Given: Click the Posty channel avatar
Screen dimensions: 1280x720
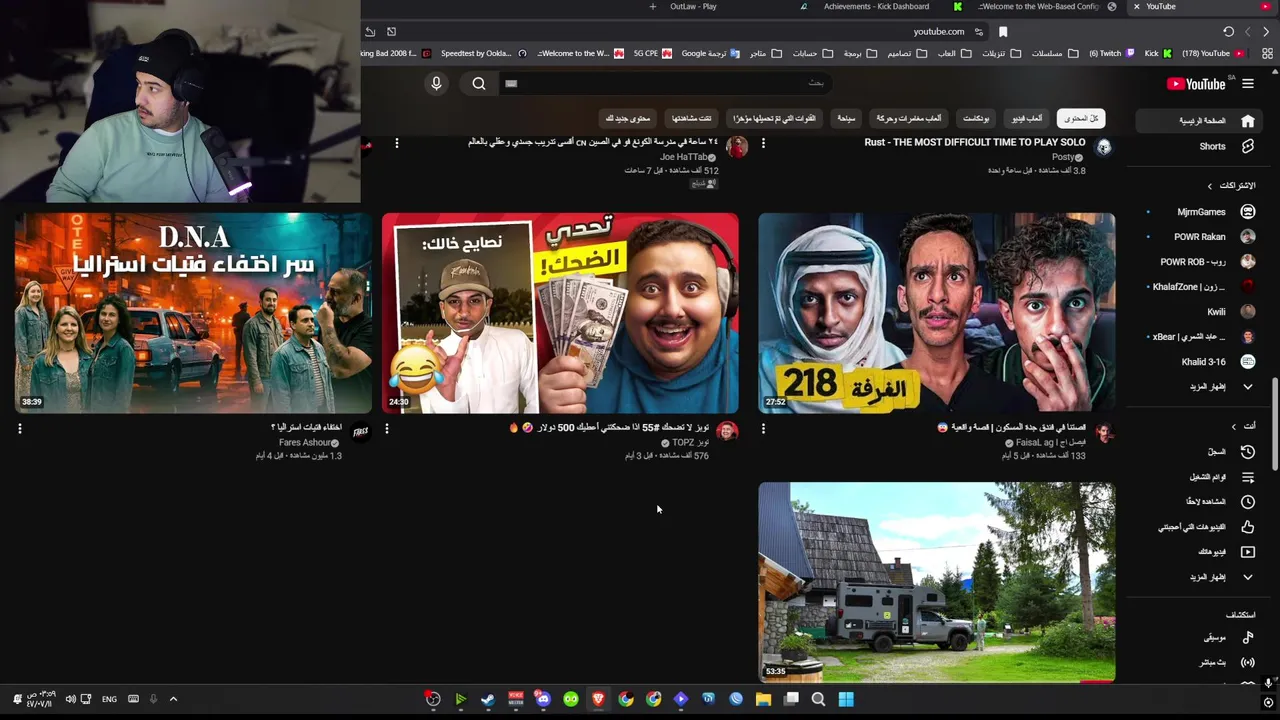Looking at the screenshot, I should point(1104,148).
